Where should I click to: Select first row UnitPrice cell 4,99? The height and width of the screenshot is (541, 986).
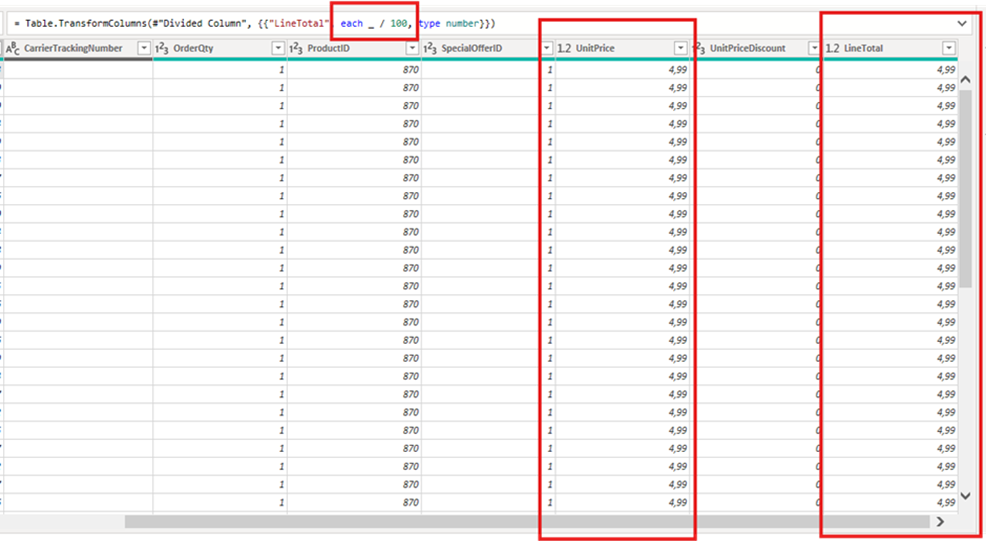coord(623,70)
